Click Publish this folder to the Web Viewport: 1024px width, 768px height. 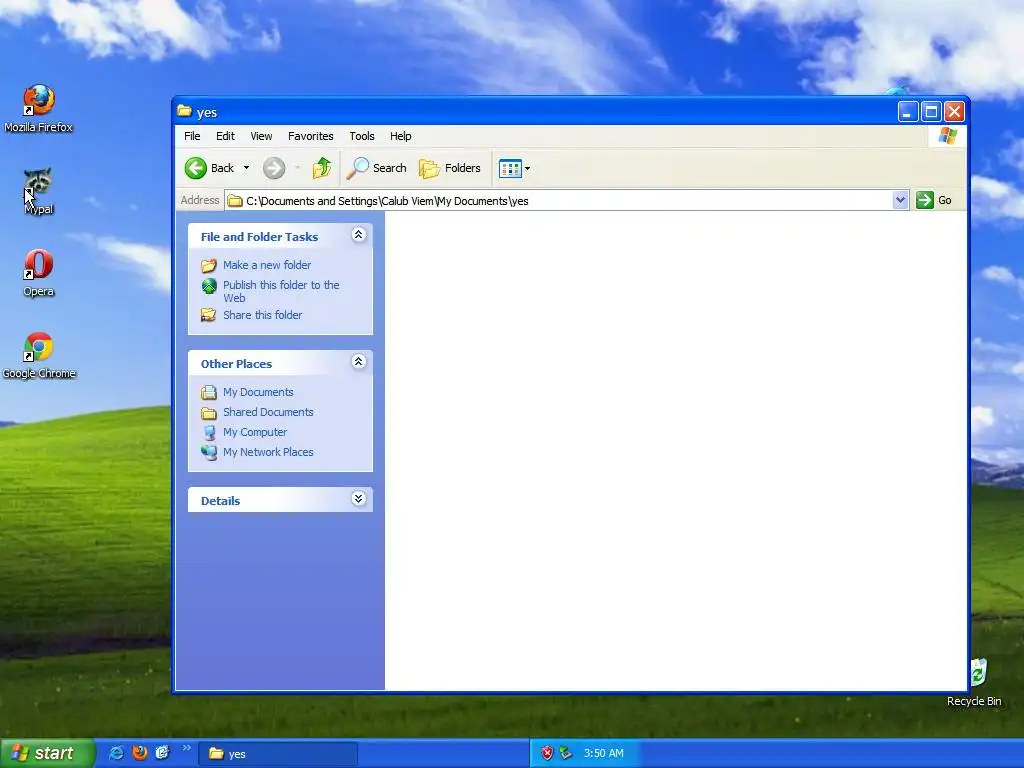[281, 291]
